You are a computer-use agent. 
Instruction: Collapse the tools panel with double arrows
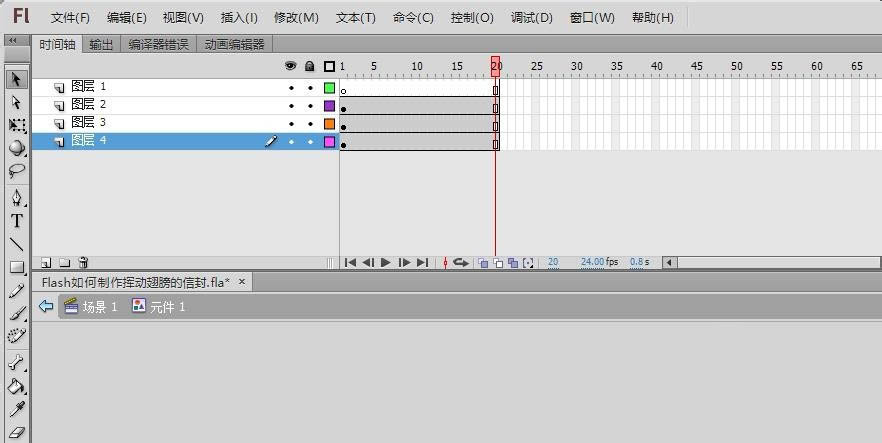[12, 41]
